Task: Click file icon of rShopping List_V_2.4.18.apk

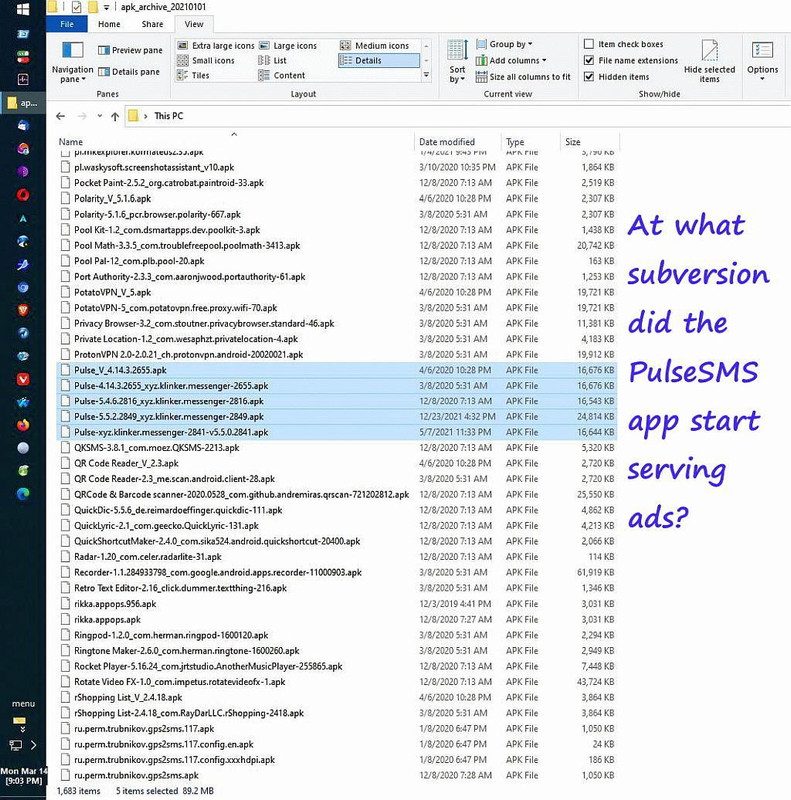Action: 65,697
